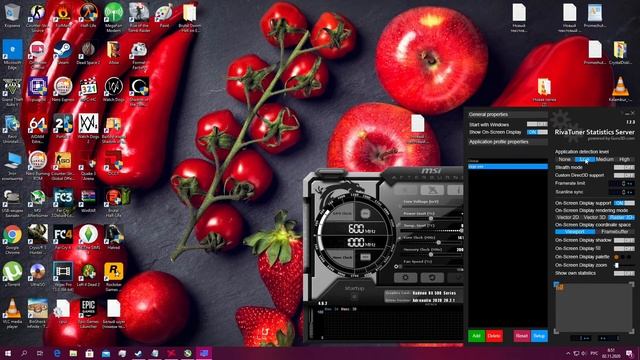Screen dimensions: 640x360
Task: Toggle On-Screen Display support switch
Action: 624,203
